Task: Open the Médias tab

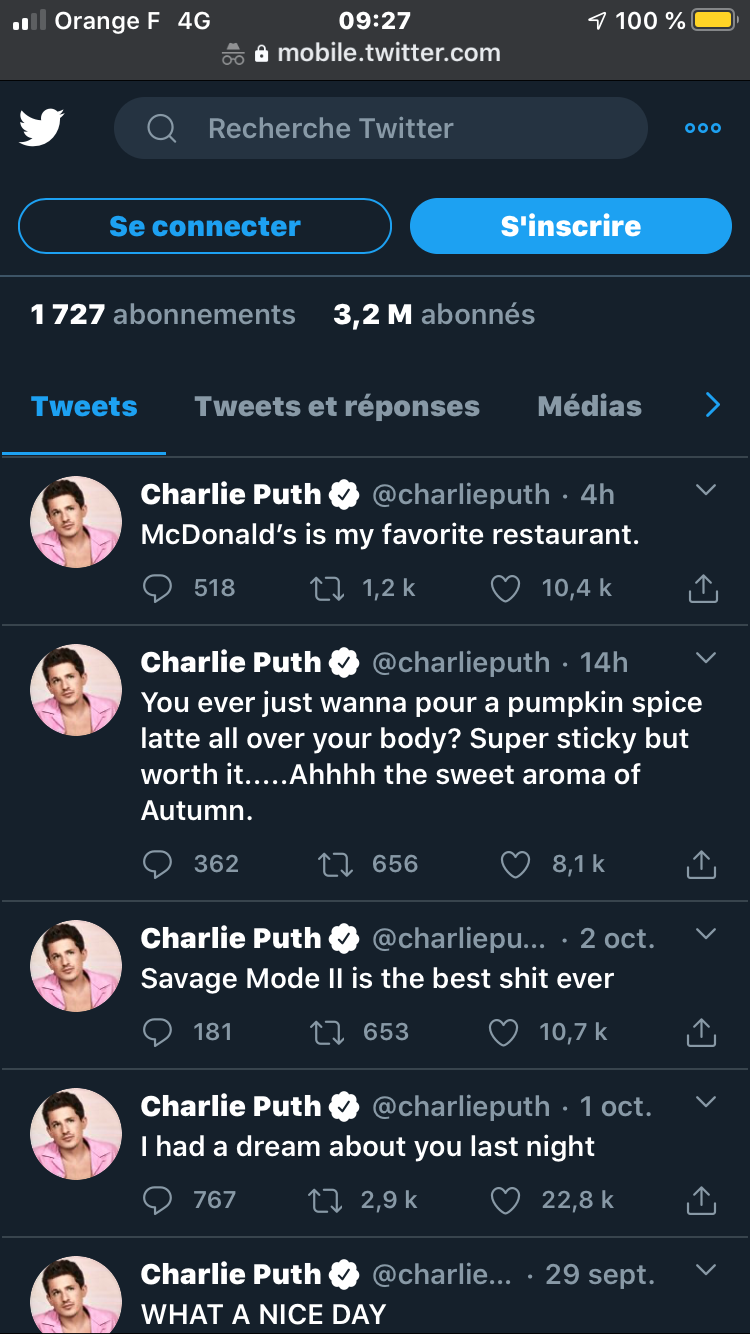Action: point(589,406)
